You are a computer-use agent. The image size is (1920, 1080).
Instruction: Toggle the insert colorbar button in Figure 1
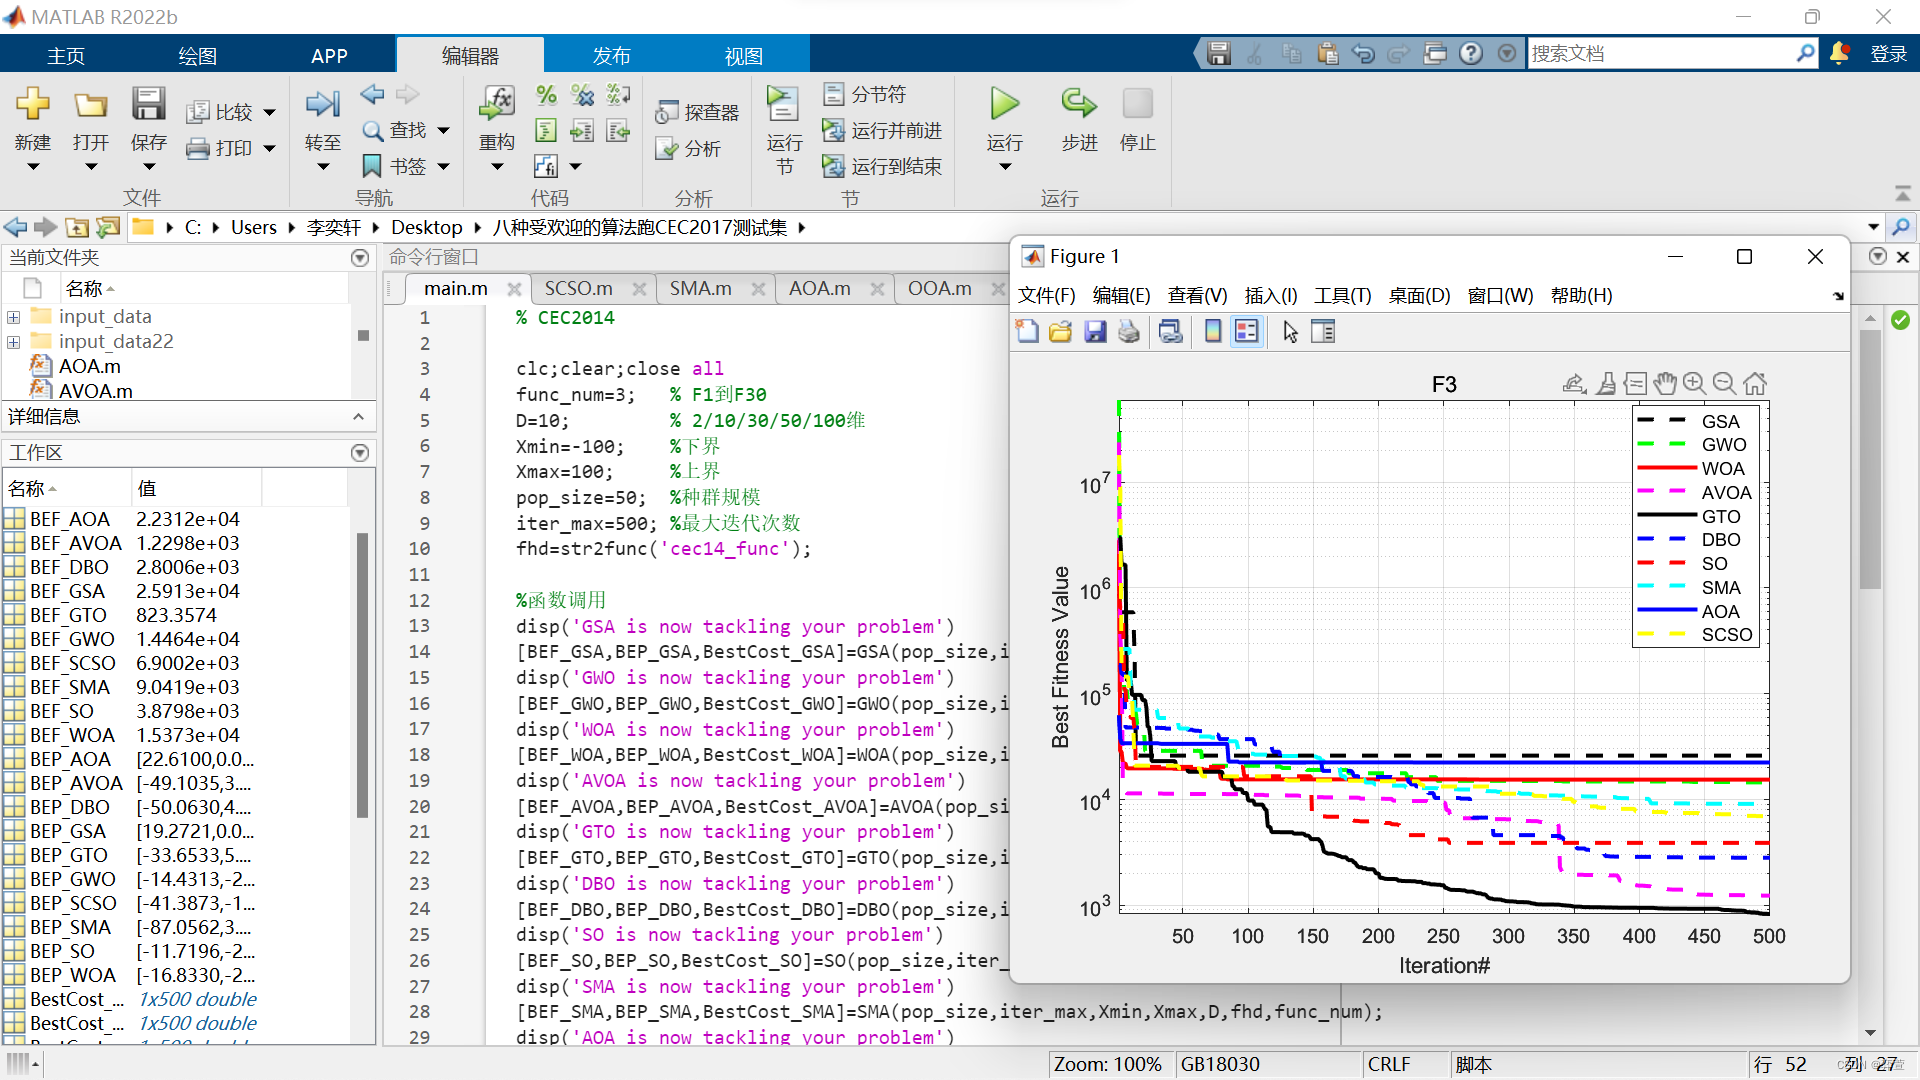pos(1213,331)
